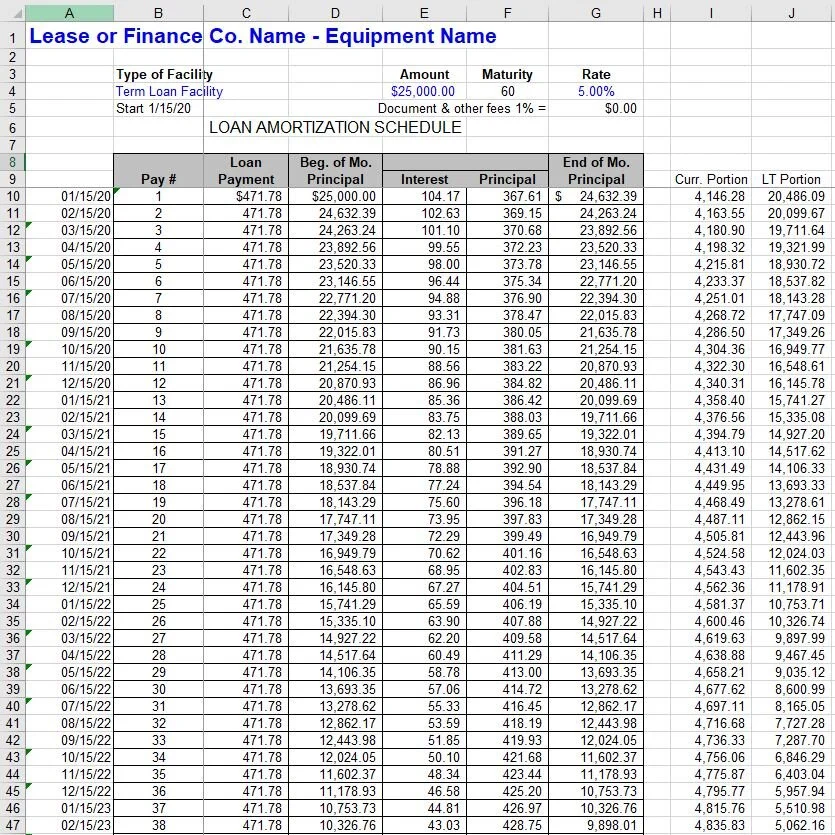Screen dimensions: 835x835
Task: Click interest cell 44.81
Action: tap(424, 808)
